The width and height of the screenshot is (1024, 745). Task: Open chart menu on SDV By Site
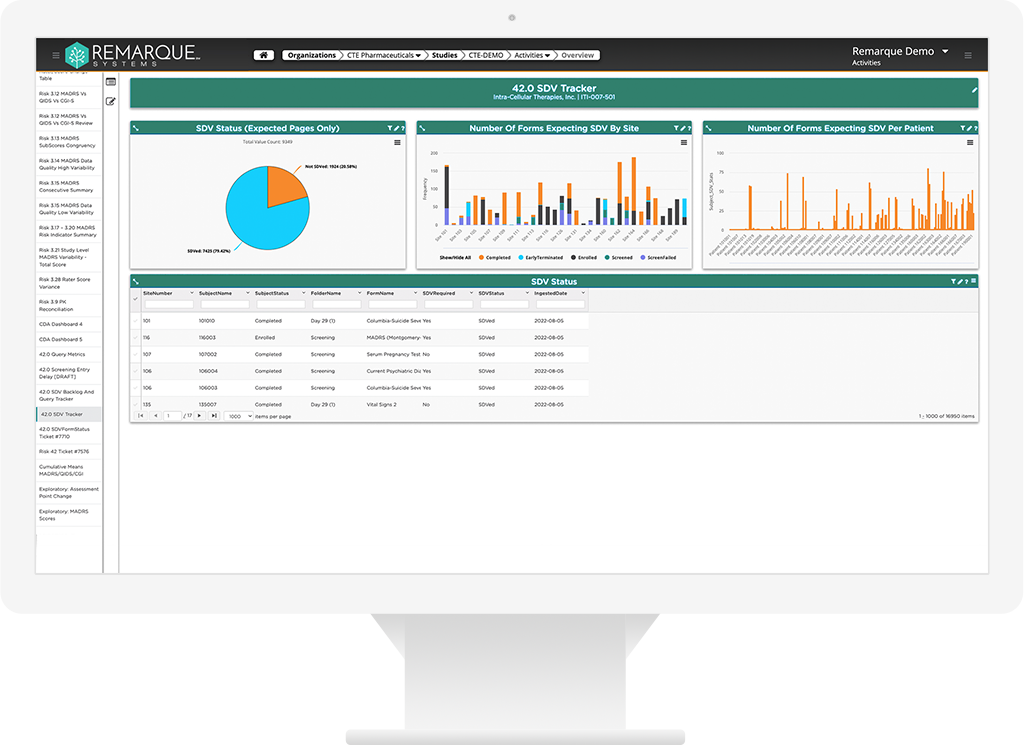684,143
